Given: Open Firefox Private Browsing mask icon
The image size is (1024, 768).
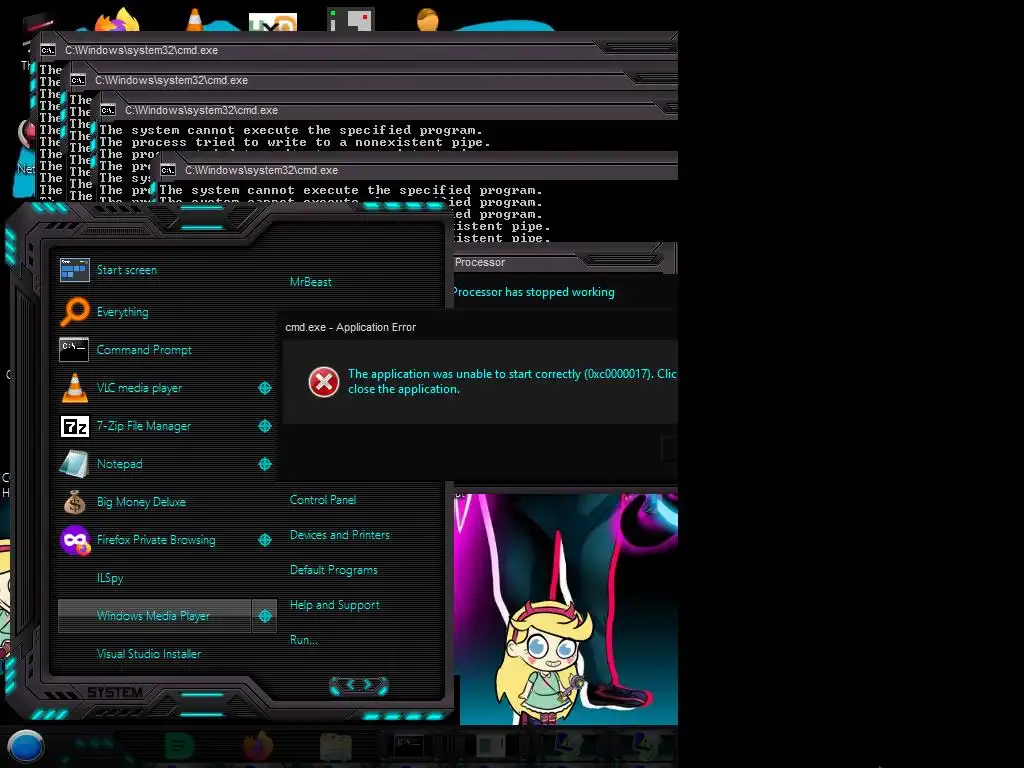Looking at the screenshot, I should pyautogui.click(x=75, y=540).
